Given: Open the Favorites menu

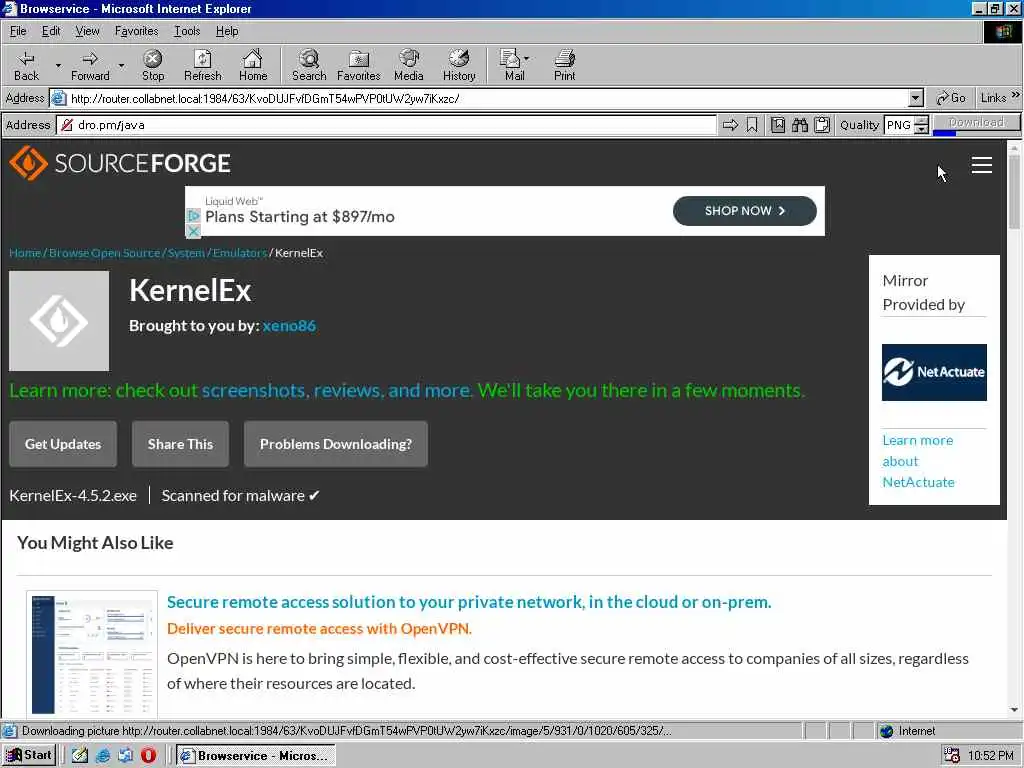Looking at the screenshot, I should pyautogui.click(x=136, y=31).
